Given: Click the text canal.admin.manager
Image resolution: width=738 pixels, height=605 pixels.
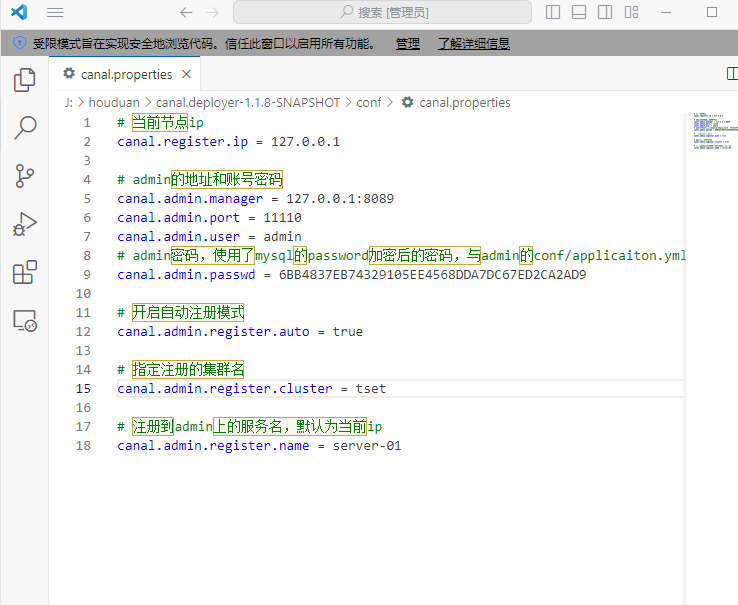Looking at the screenshot, I should pyautogui.click(x=190, y=199).
